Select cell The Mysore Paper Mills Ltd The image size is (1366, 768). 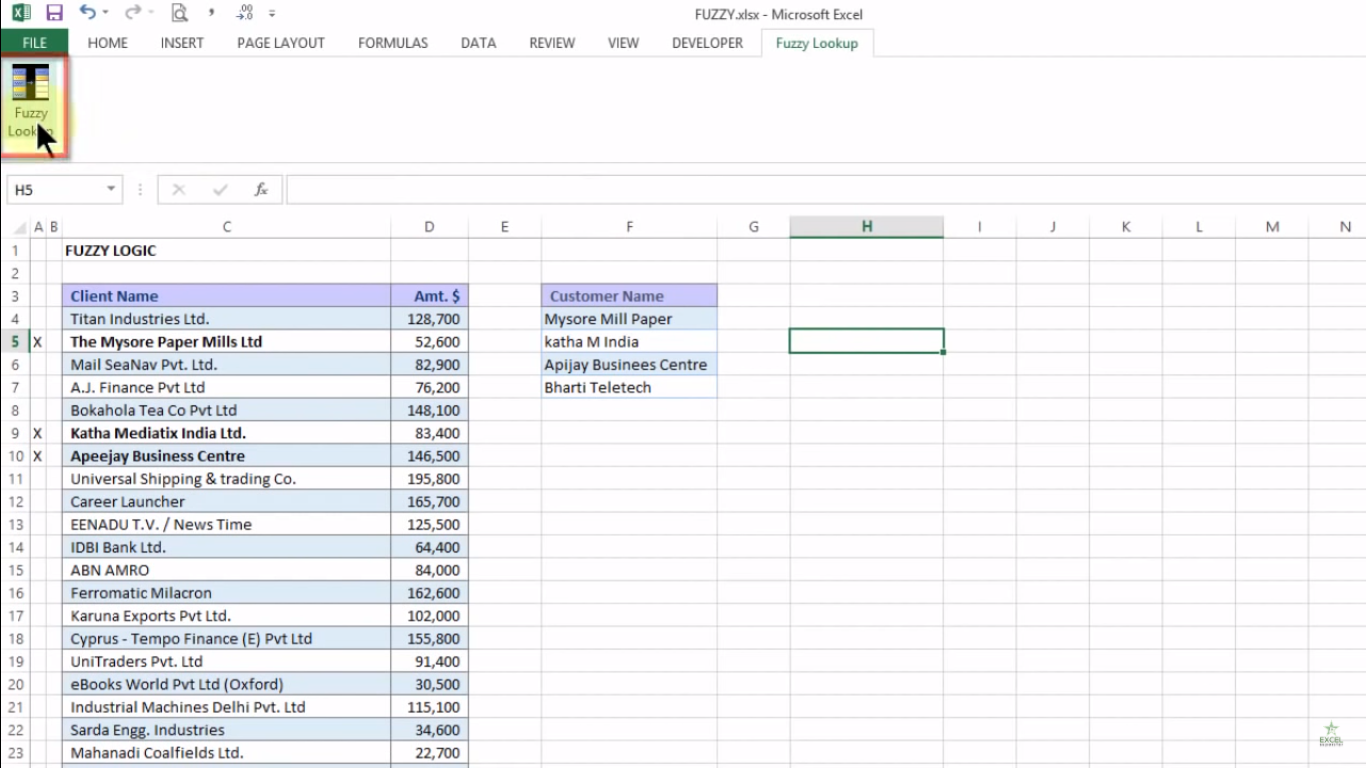(227, 342)
